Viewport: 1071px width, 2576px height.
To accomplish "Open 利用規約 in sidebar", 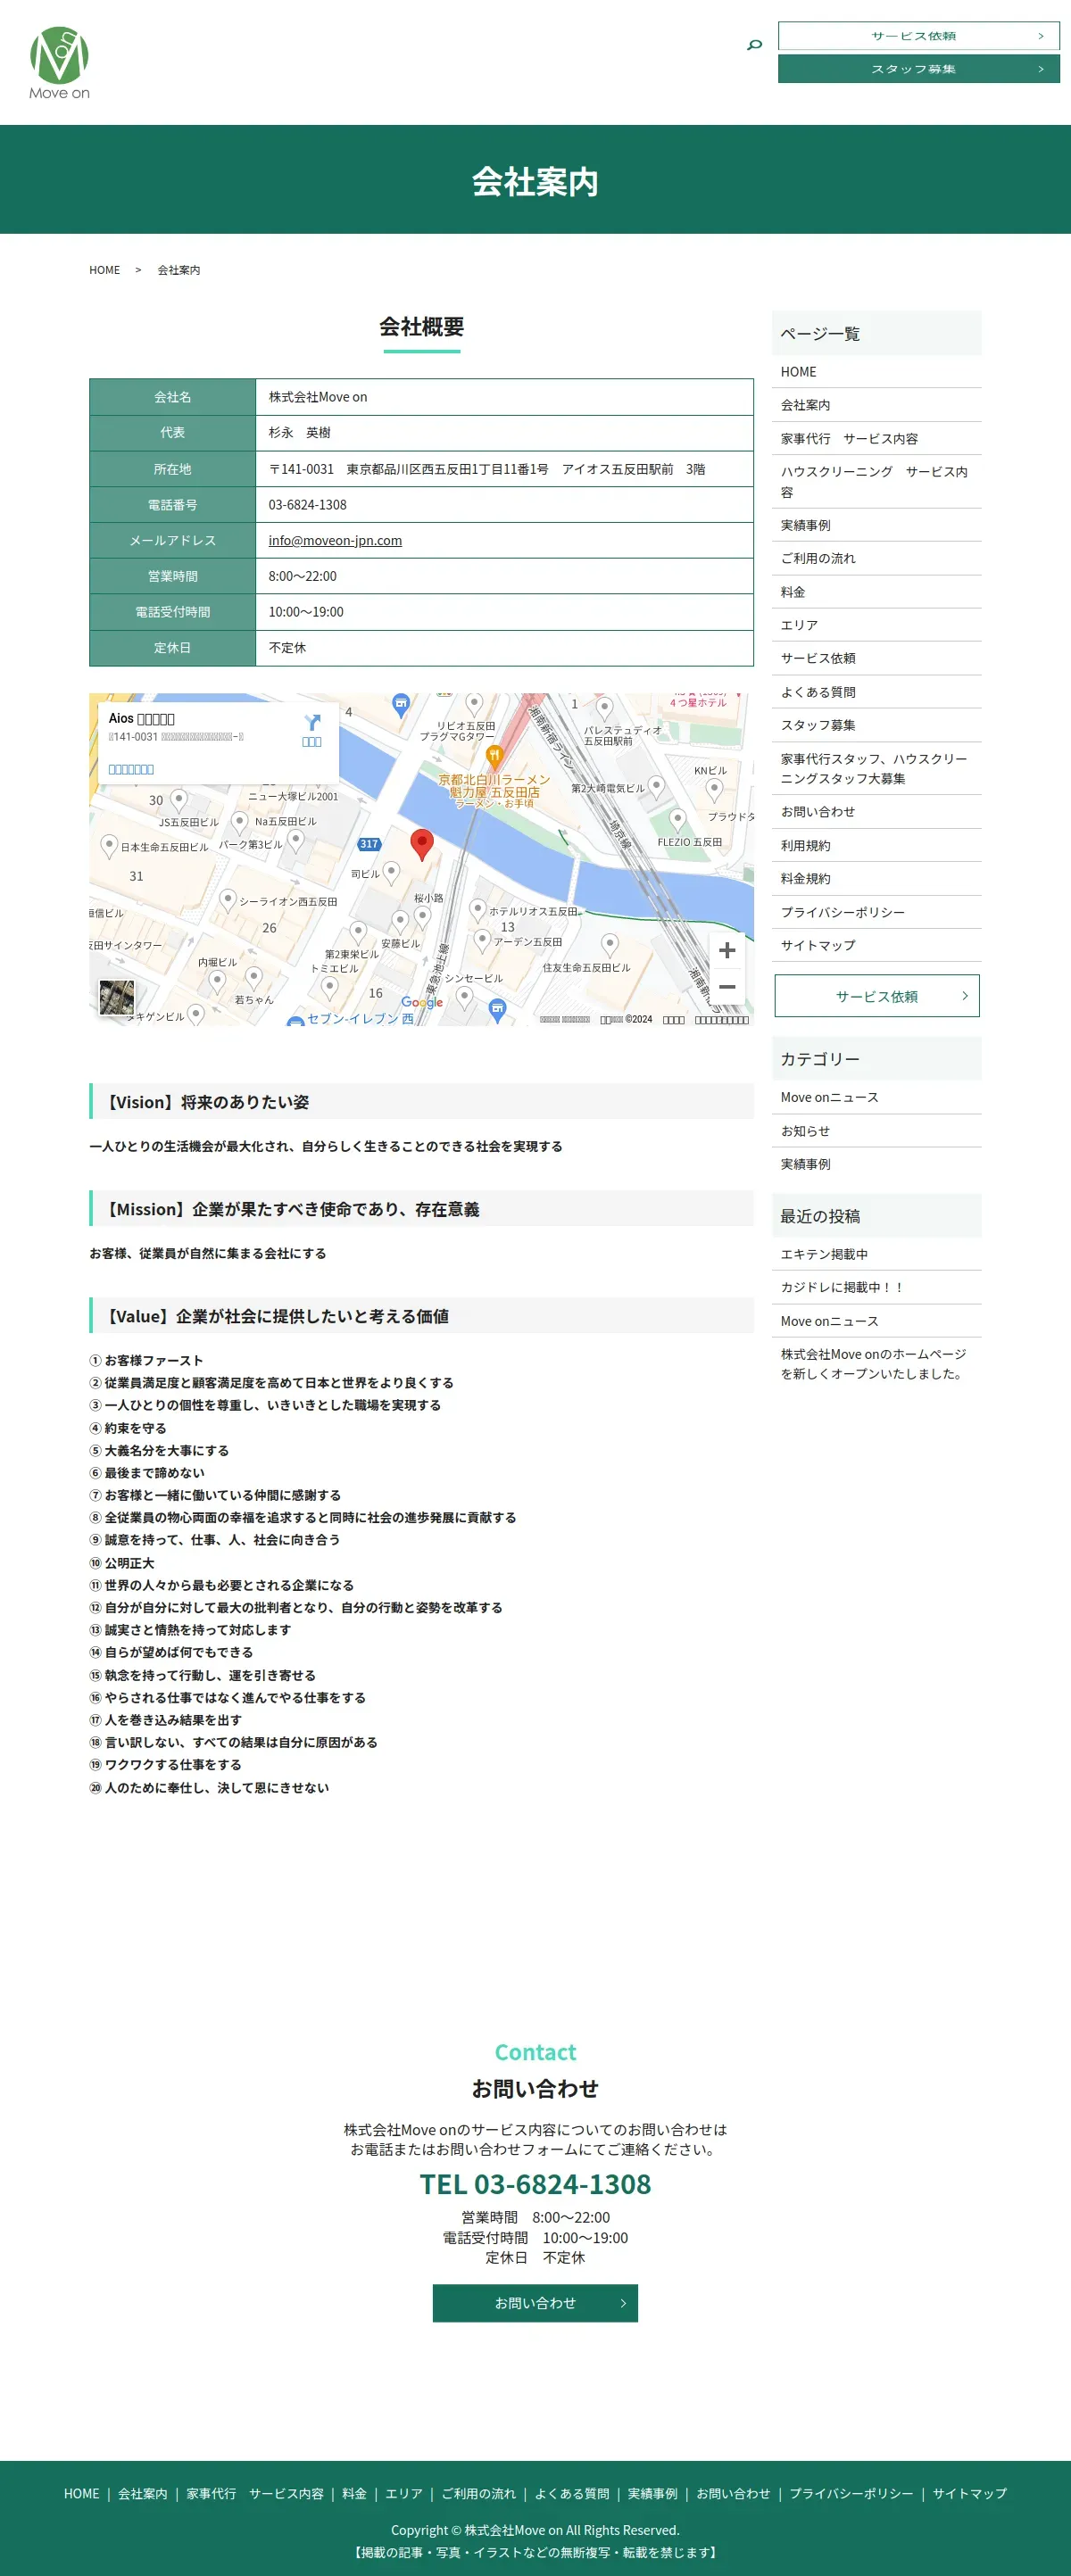I will coord(877,845).
